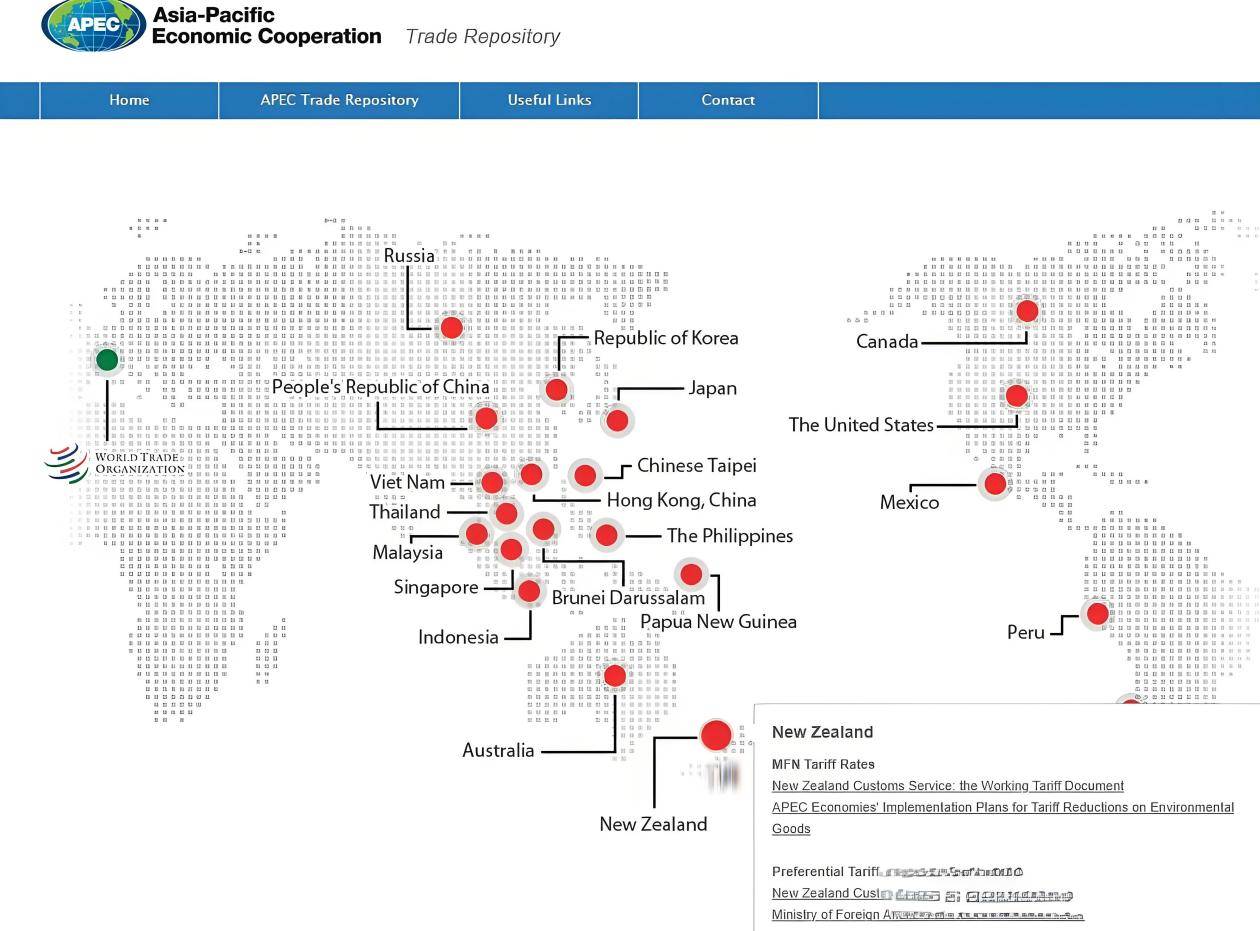
Task: Click the 'Thailand' text label
Action: [405, 512]
